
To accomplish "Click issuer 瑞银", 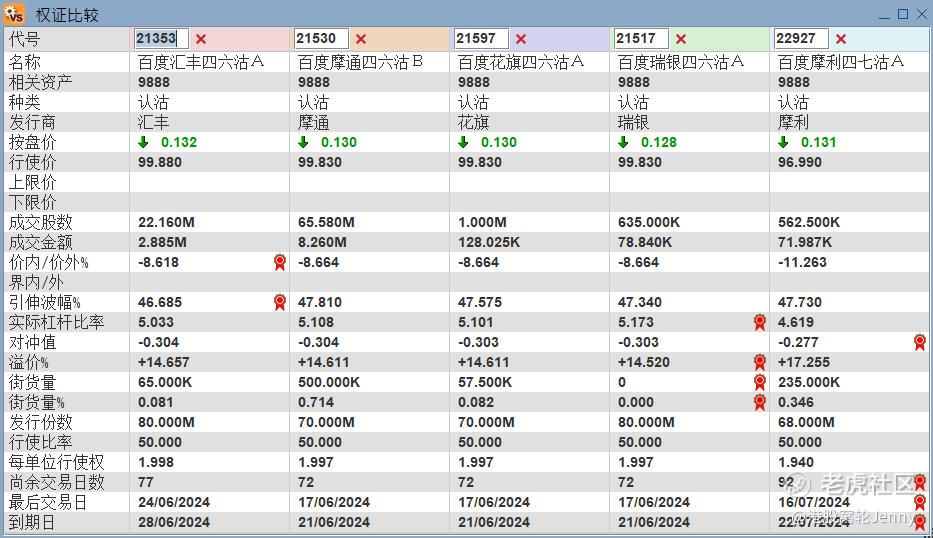I will click(634, 123).
